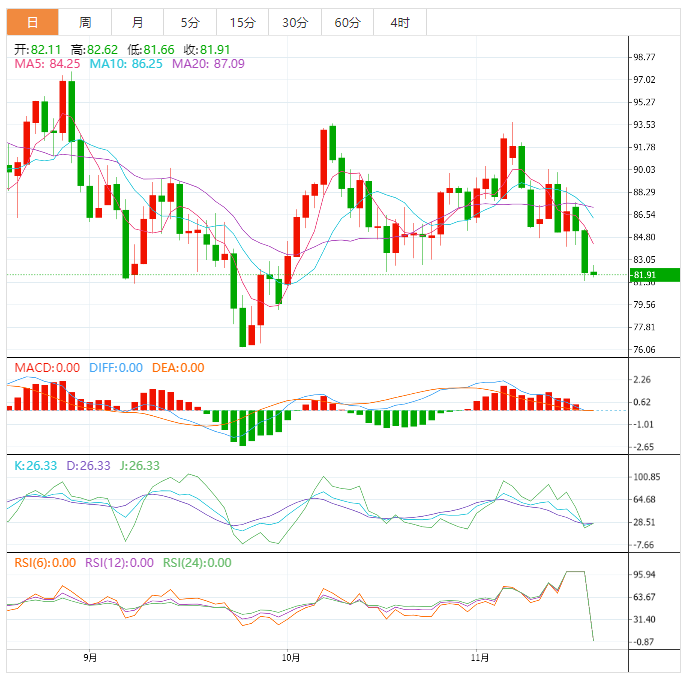684x685 pixels.
Task: Click the green 81.91 current price tag
Action: click(643, 275)
